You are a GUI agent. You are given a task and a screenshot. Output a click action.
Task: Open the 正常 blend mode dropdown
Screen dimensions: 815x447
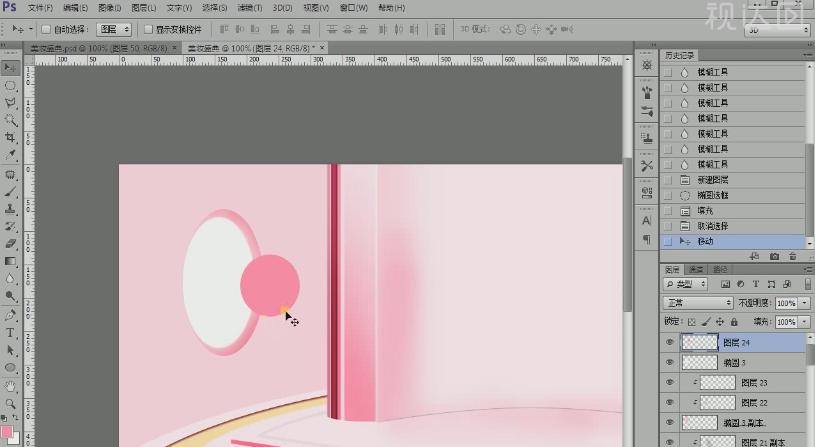point(699,303)
